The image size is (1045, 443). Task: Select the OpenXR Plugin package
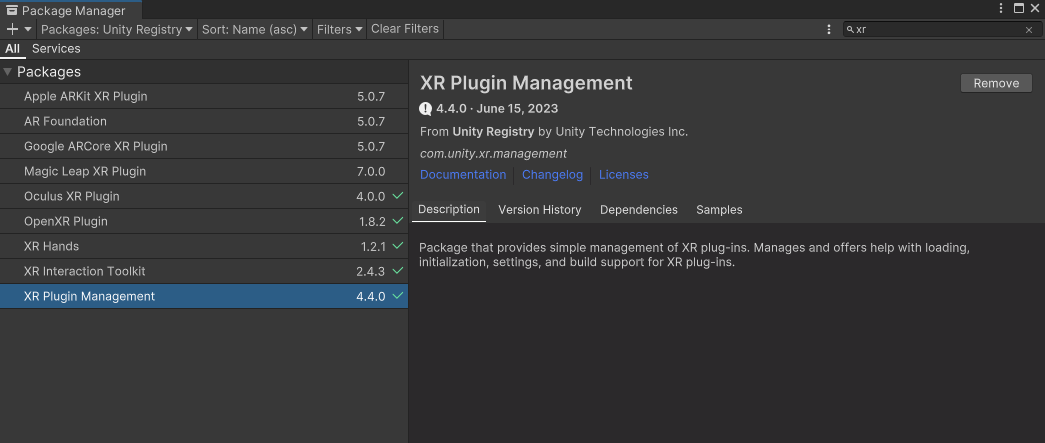(x=204, y=221)
